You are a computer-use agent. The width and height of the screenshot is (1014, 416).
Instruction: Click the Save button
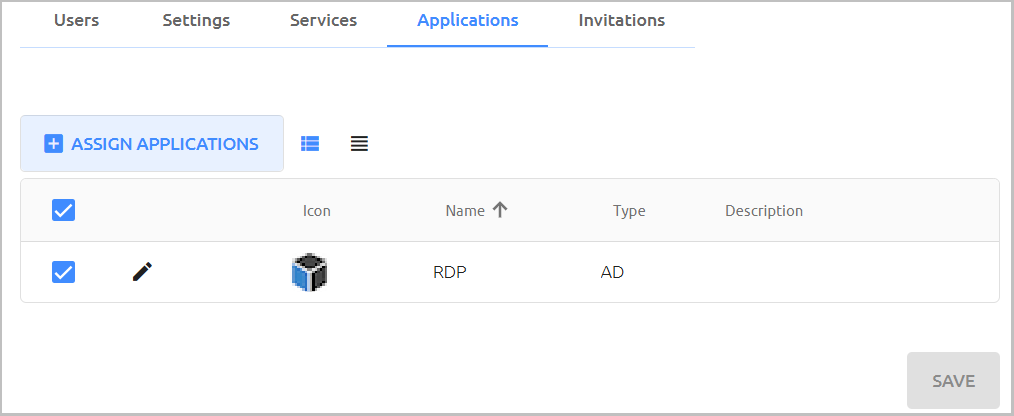[x=953, y=380]
